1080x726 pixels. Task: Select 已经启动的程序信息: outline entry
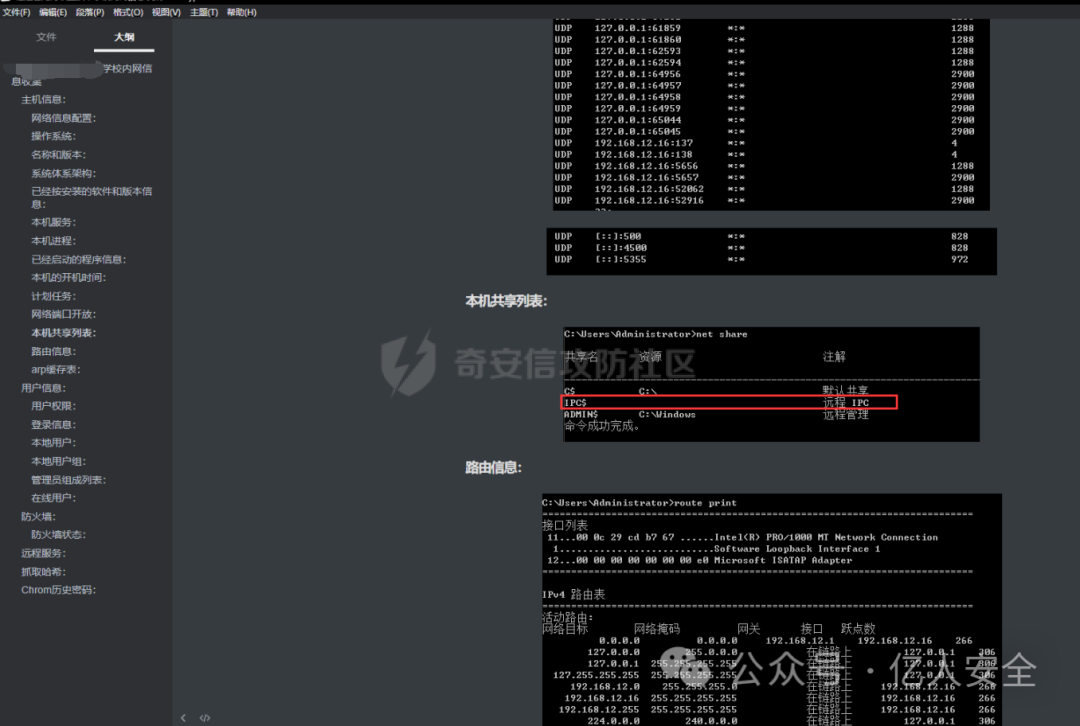coord(79,260)
